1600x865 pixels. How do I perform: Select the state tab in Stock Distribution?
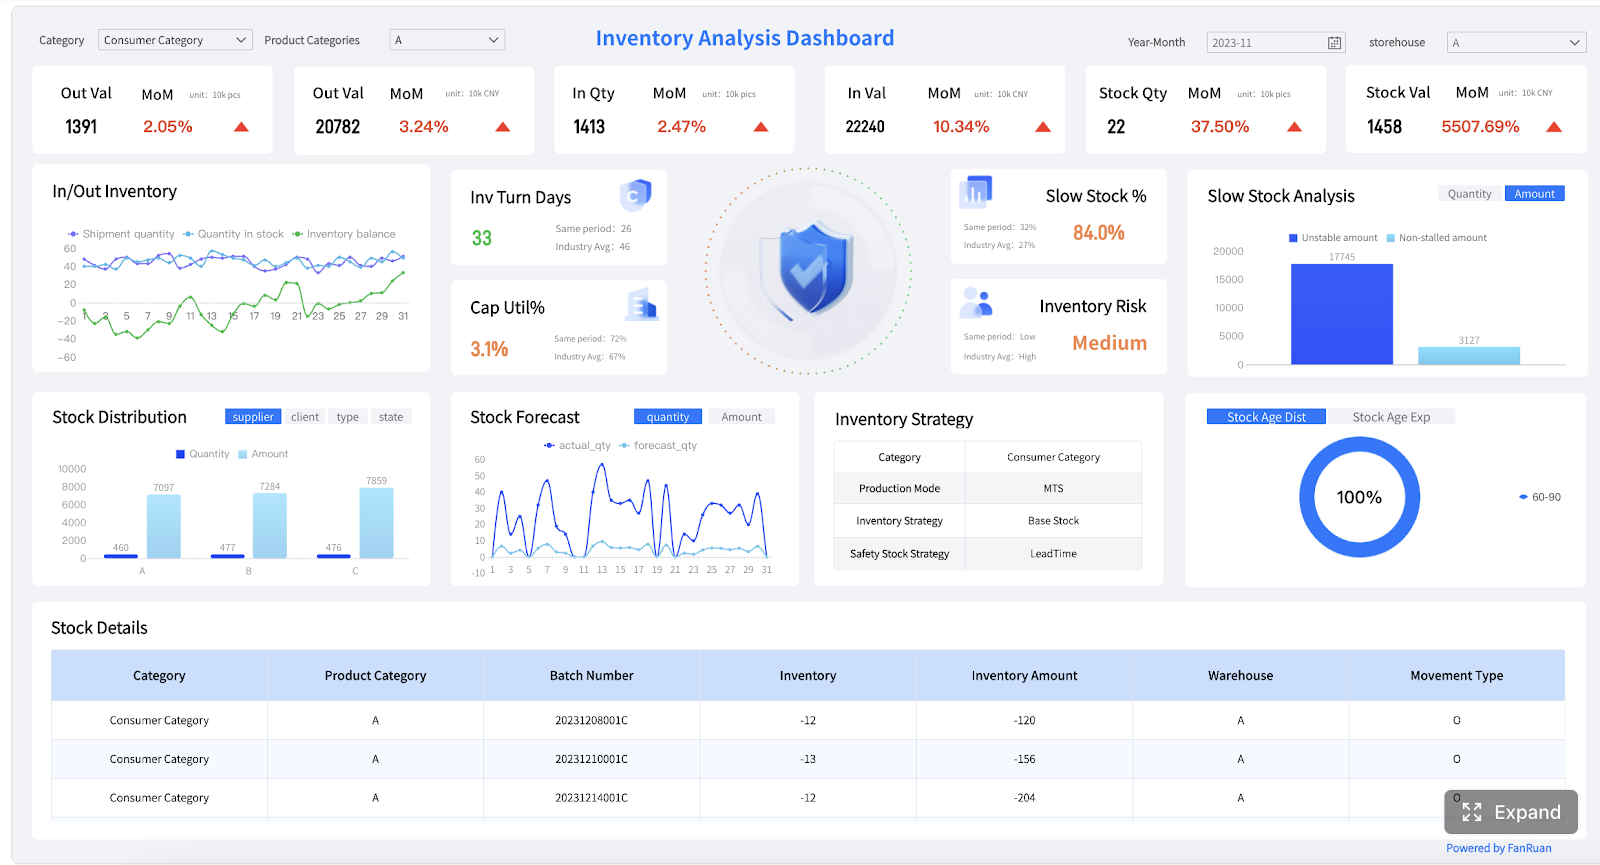[391, 417]
